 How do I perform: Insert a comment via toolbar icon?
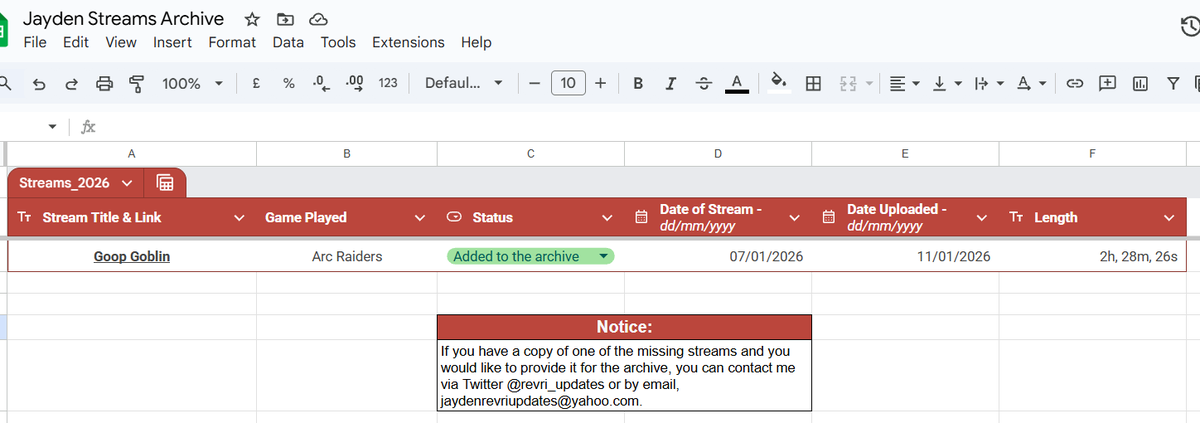click(x=1108, y=84)
